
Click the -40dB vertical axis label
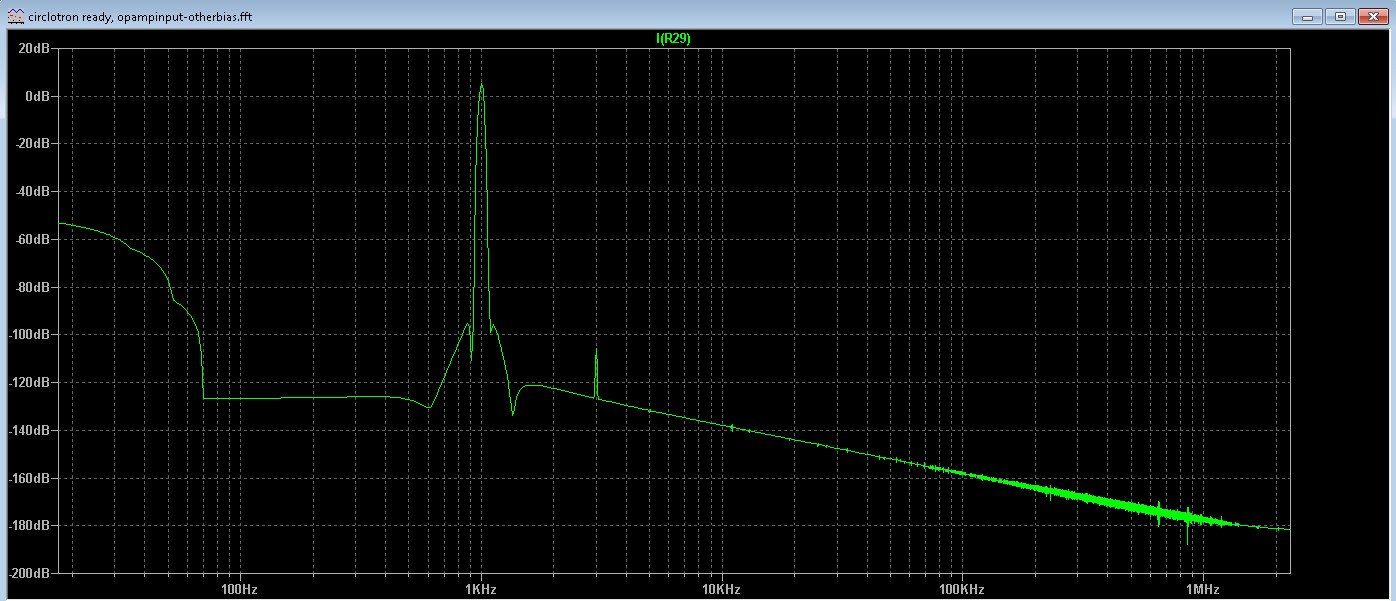tap(33, 192)
